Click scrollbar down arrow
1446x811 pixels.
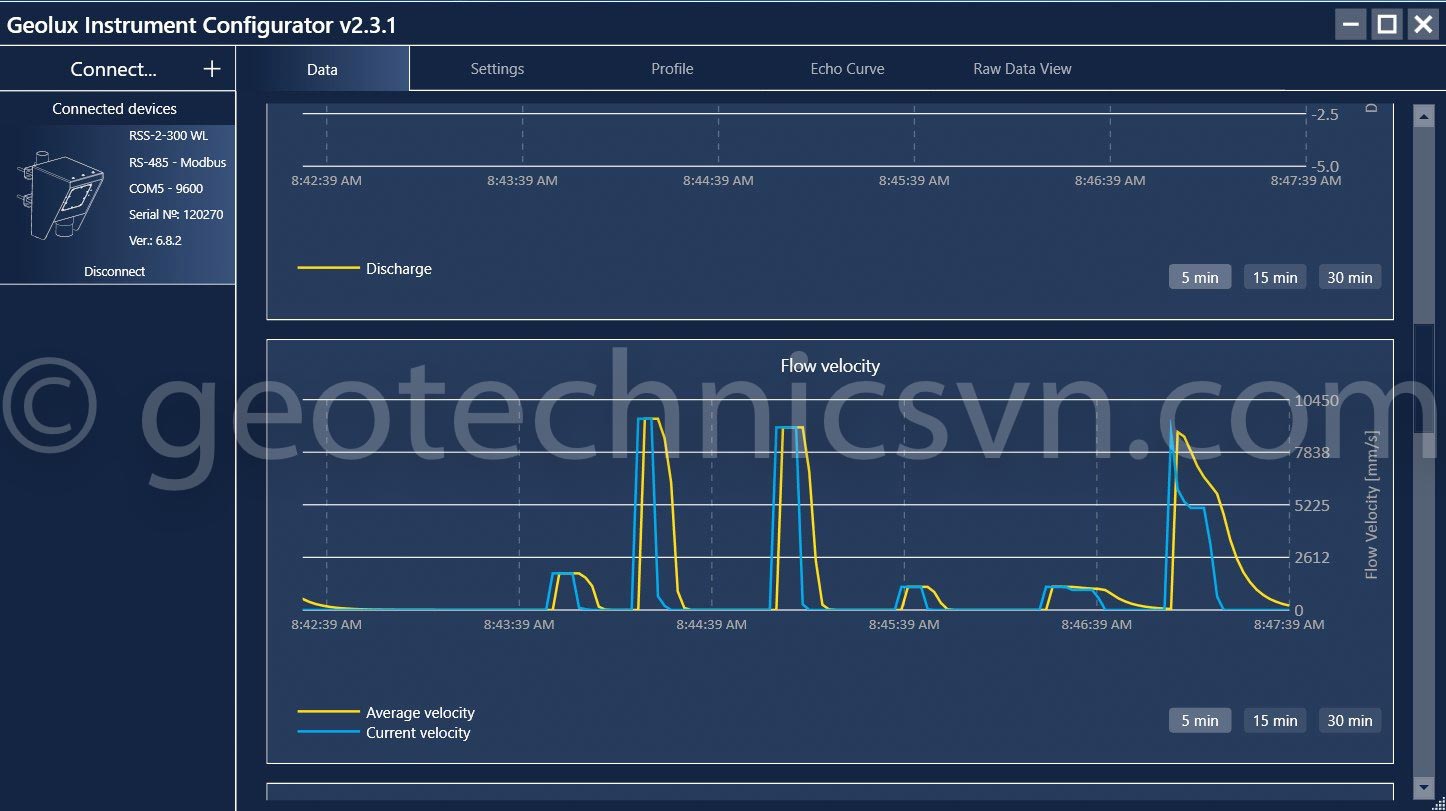[1423, 787]
